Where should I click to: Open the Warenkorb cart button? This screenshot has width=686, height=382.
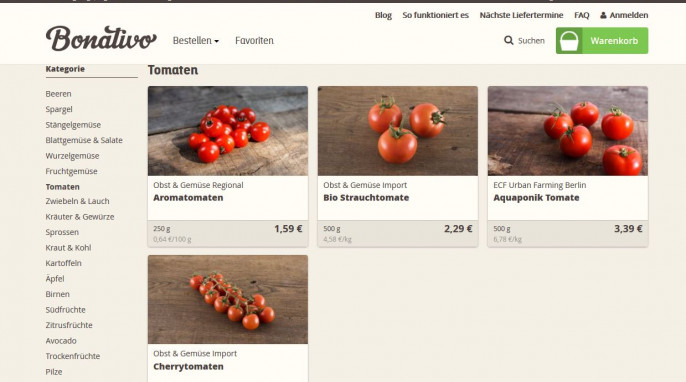[602, 41]
